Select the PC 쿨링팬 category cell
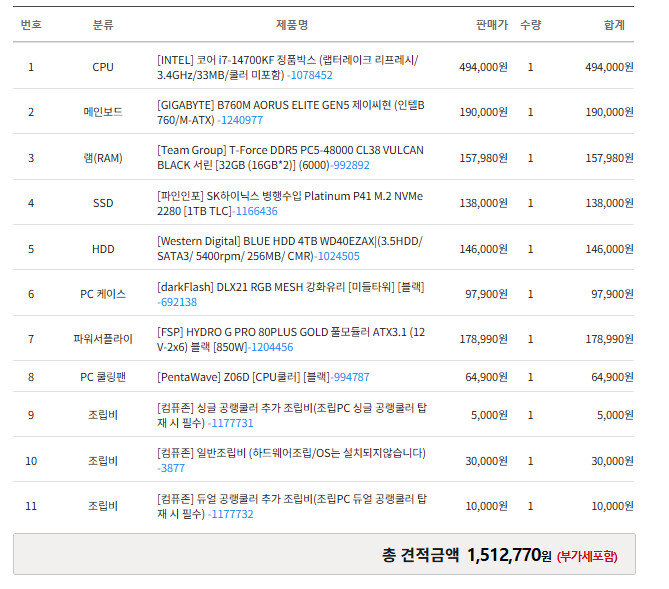 pos(103,377)
